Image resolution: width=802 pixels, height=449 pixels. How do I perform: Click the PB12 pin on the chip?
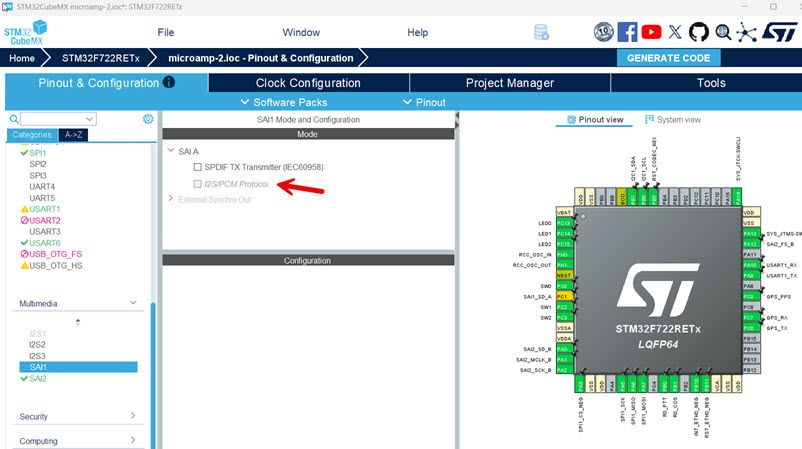[751, 370]
